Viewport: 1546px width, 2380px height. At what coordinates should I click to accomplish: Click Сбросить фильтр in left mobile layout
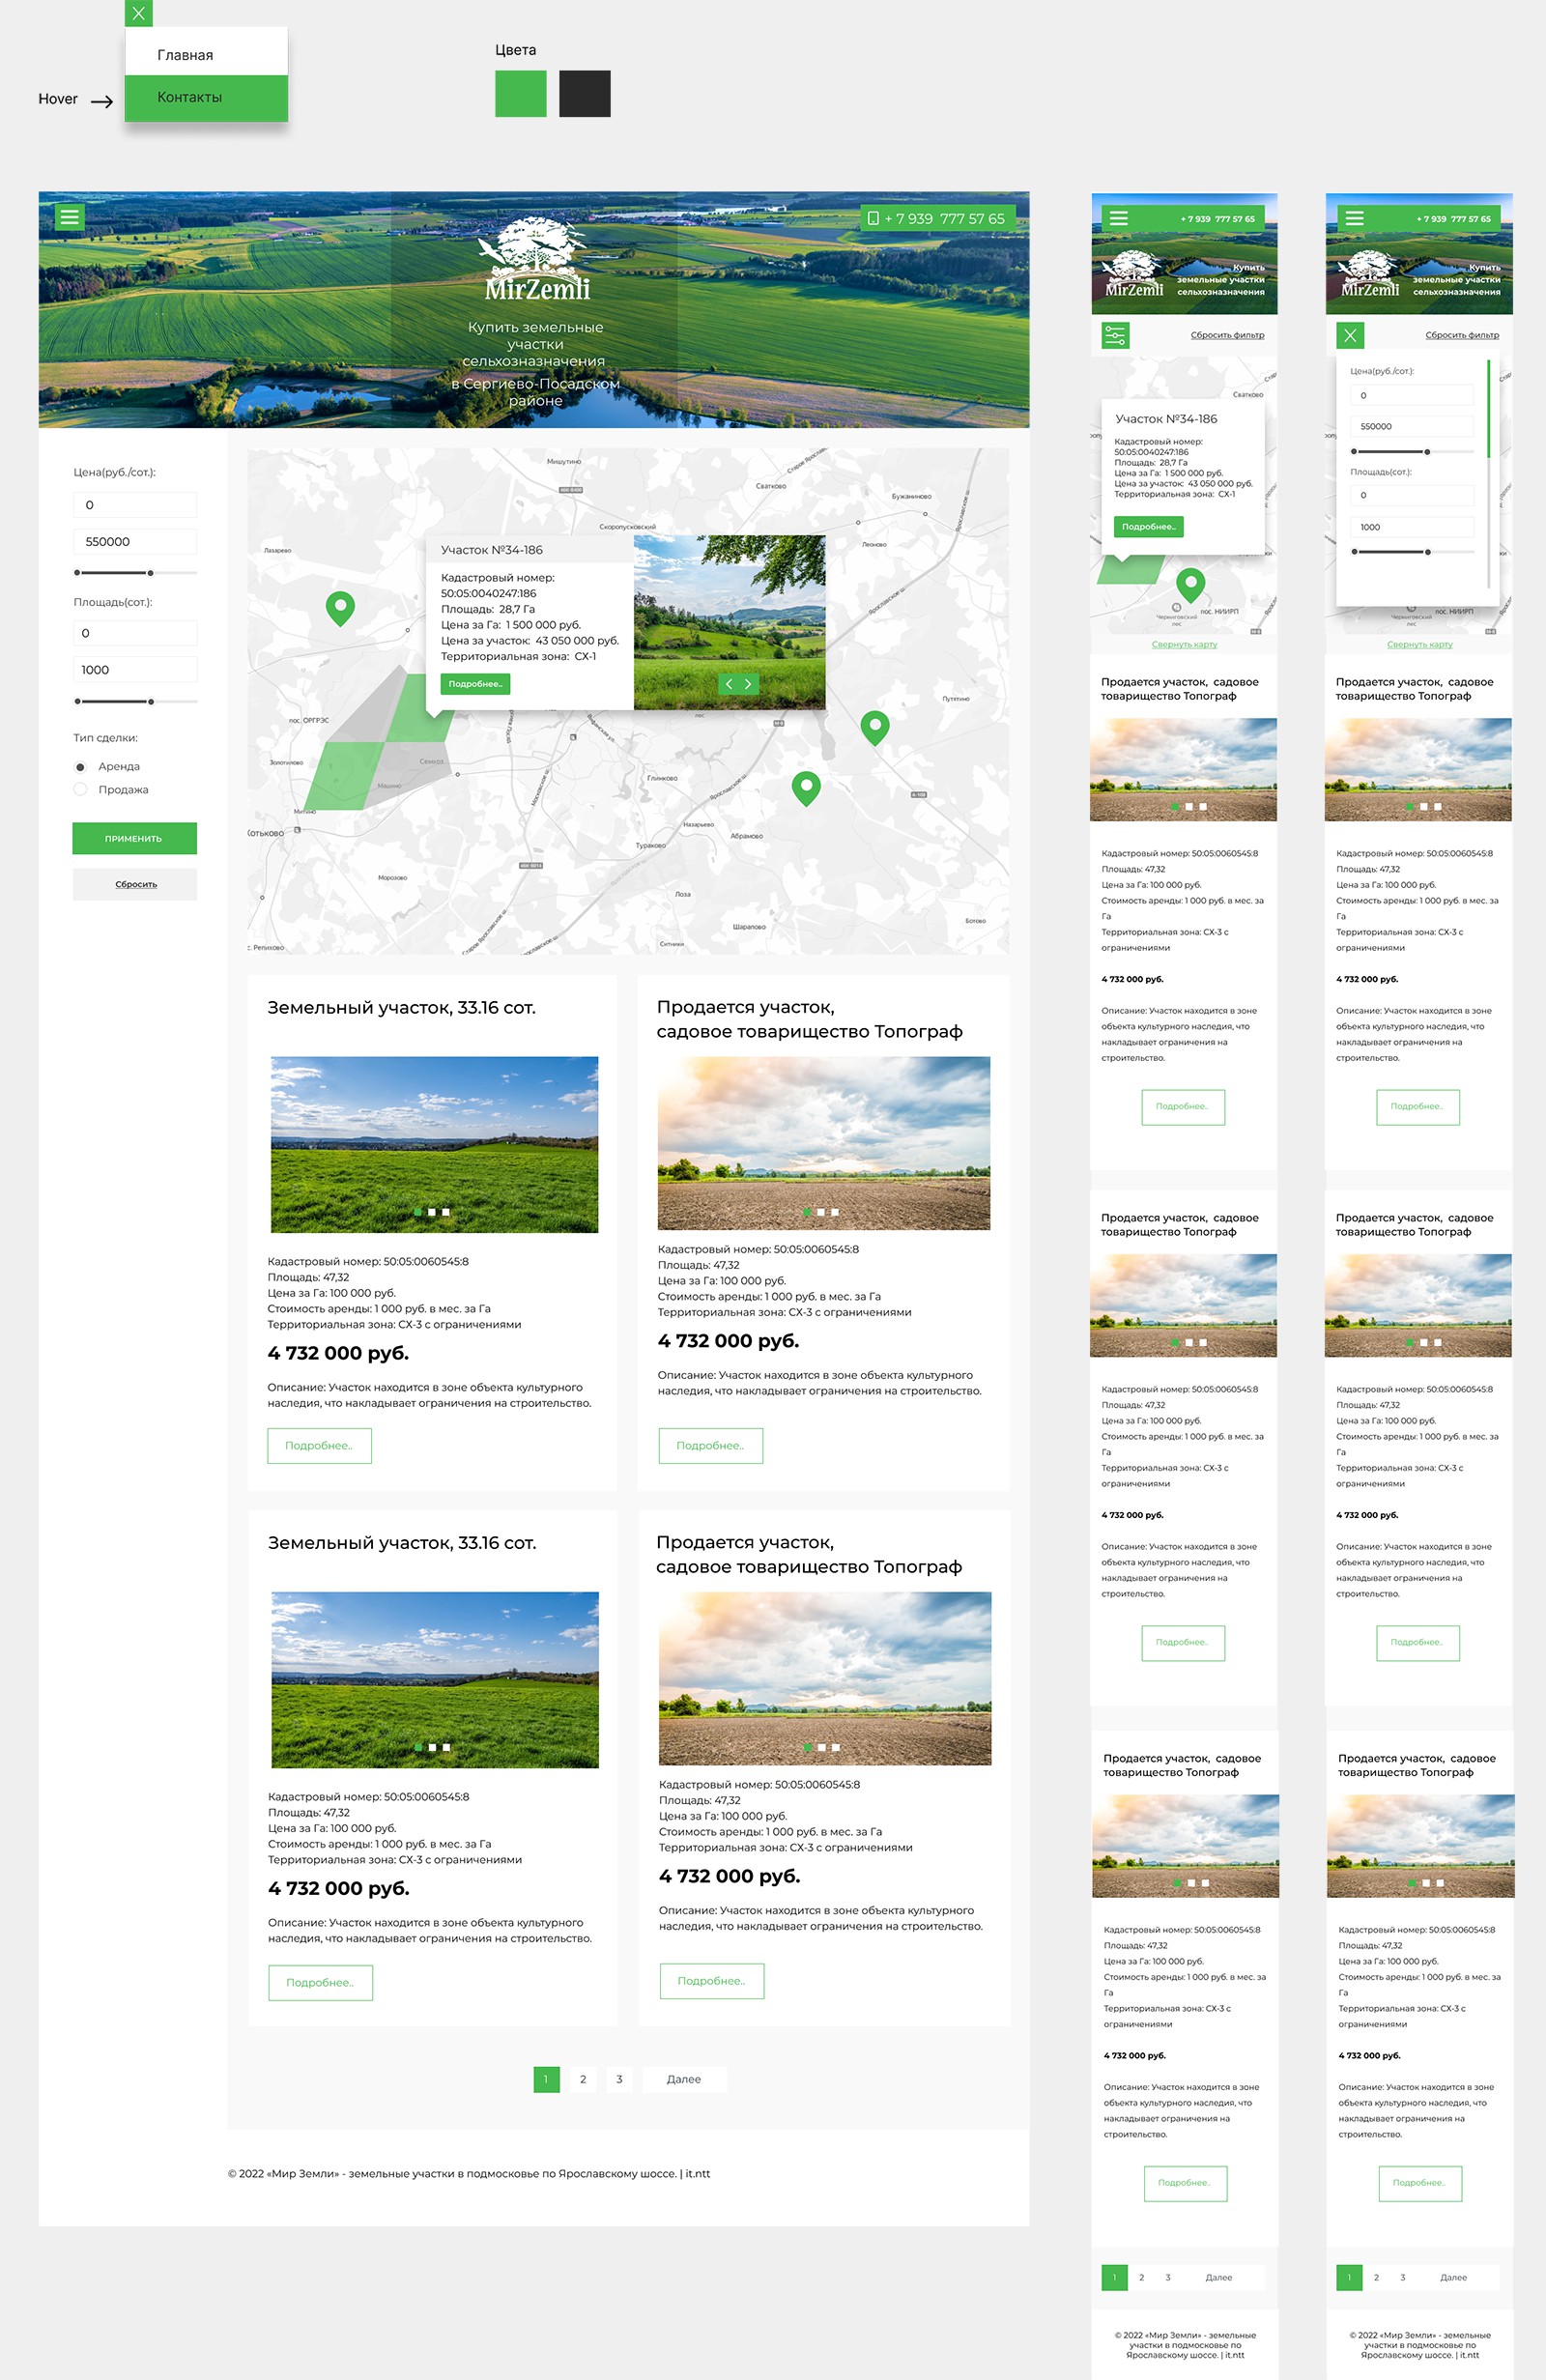click(1227, 335)
